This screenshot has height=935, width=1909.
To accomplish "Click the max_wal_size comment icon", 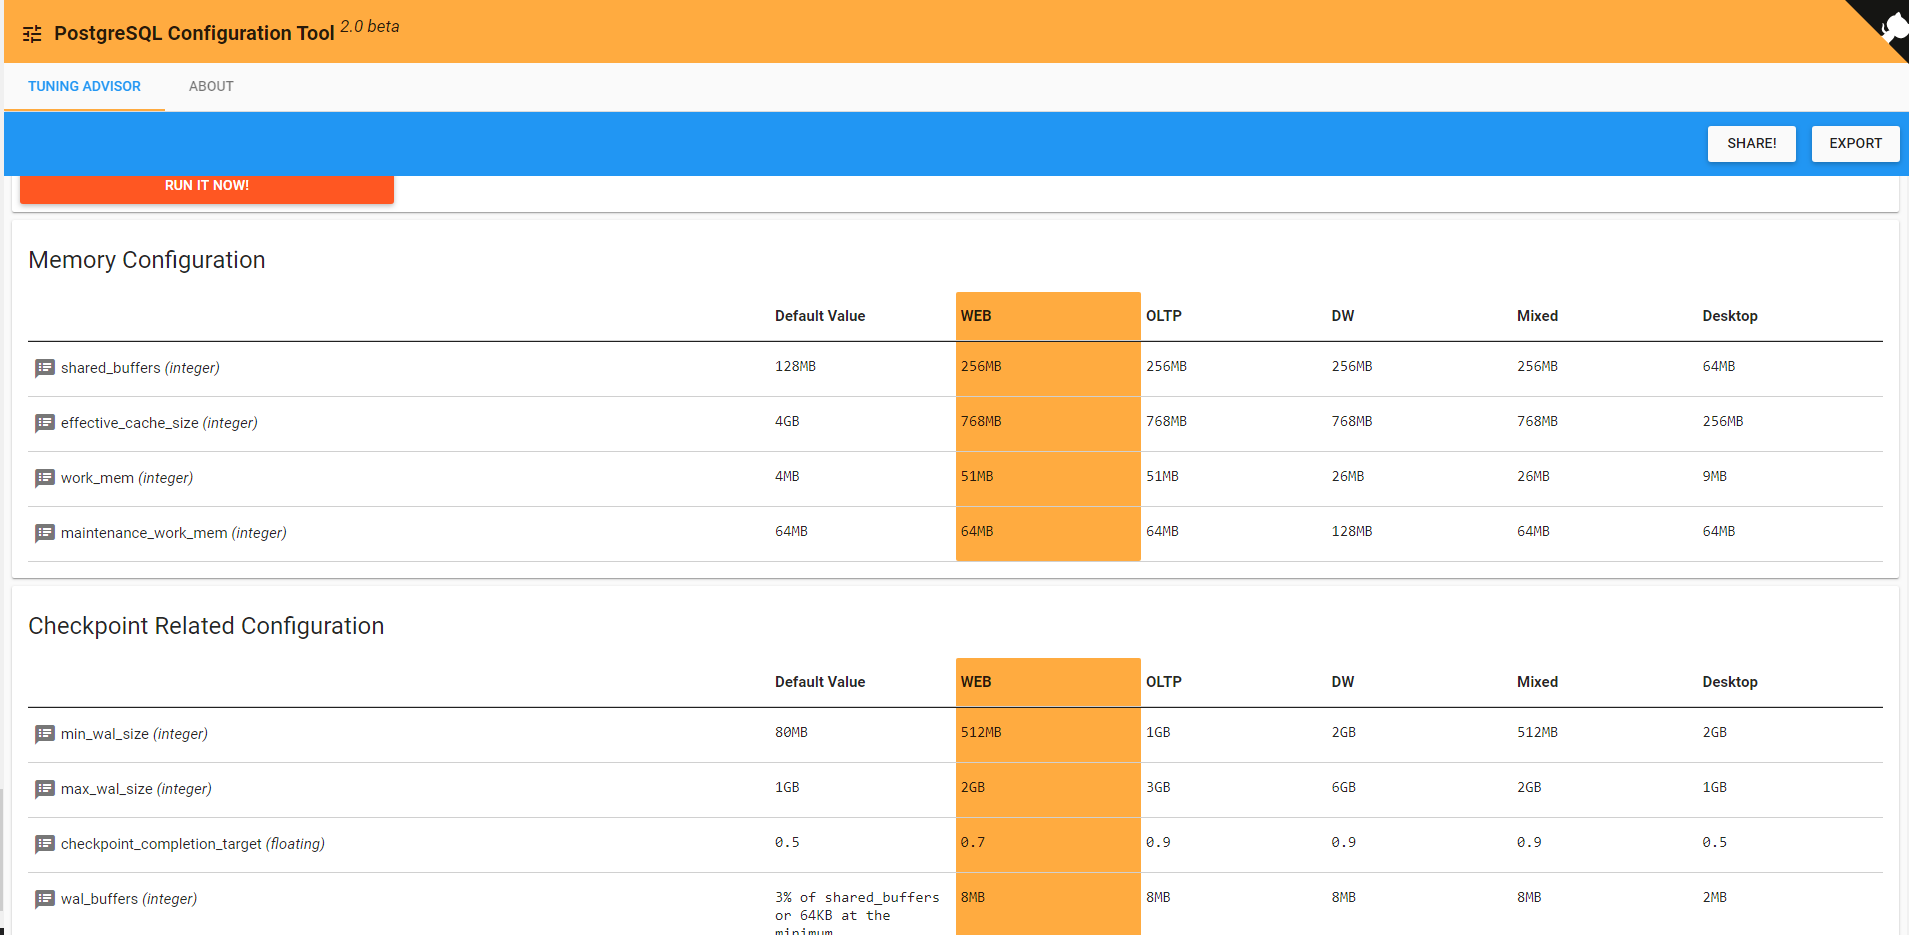I will [45, 789].
